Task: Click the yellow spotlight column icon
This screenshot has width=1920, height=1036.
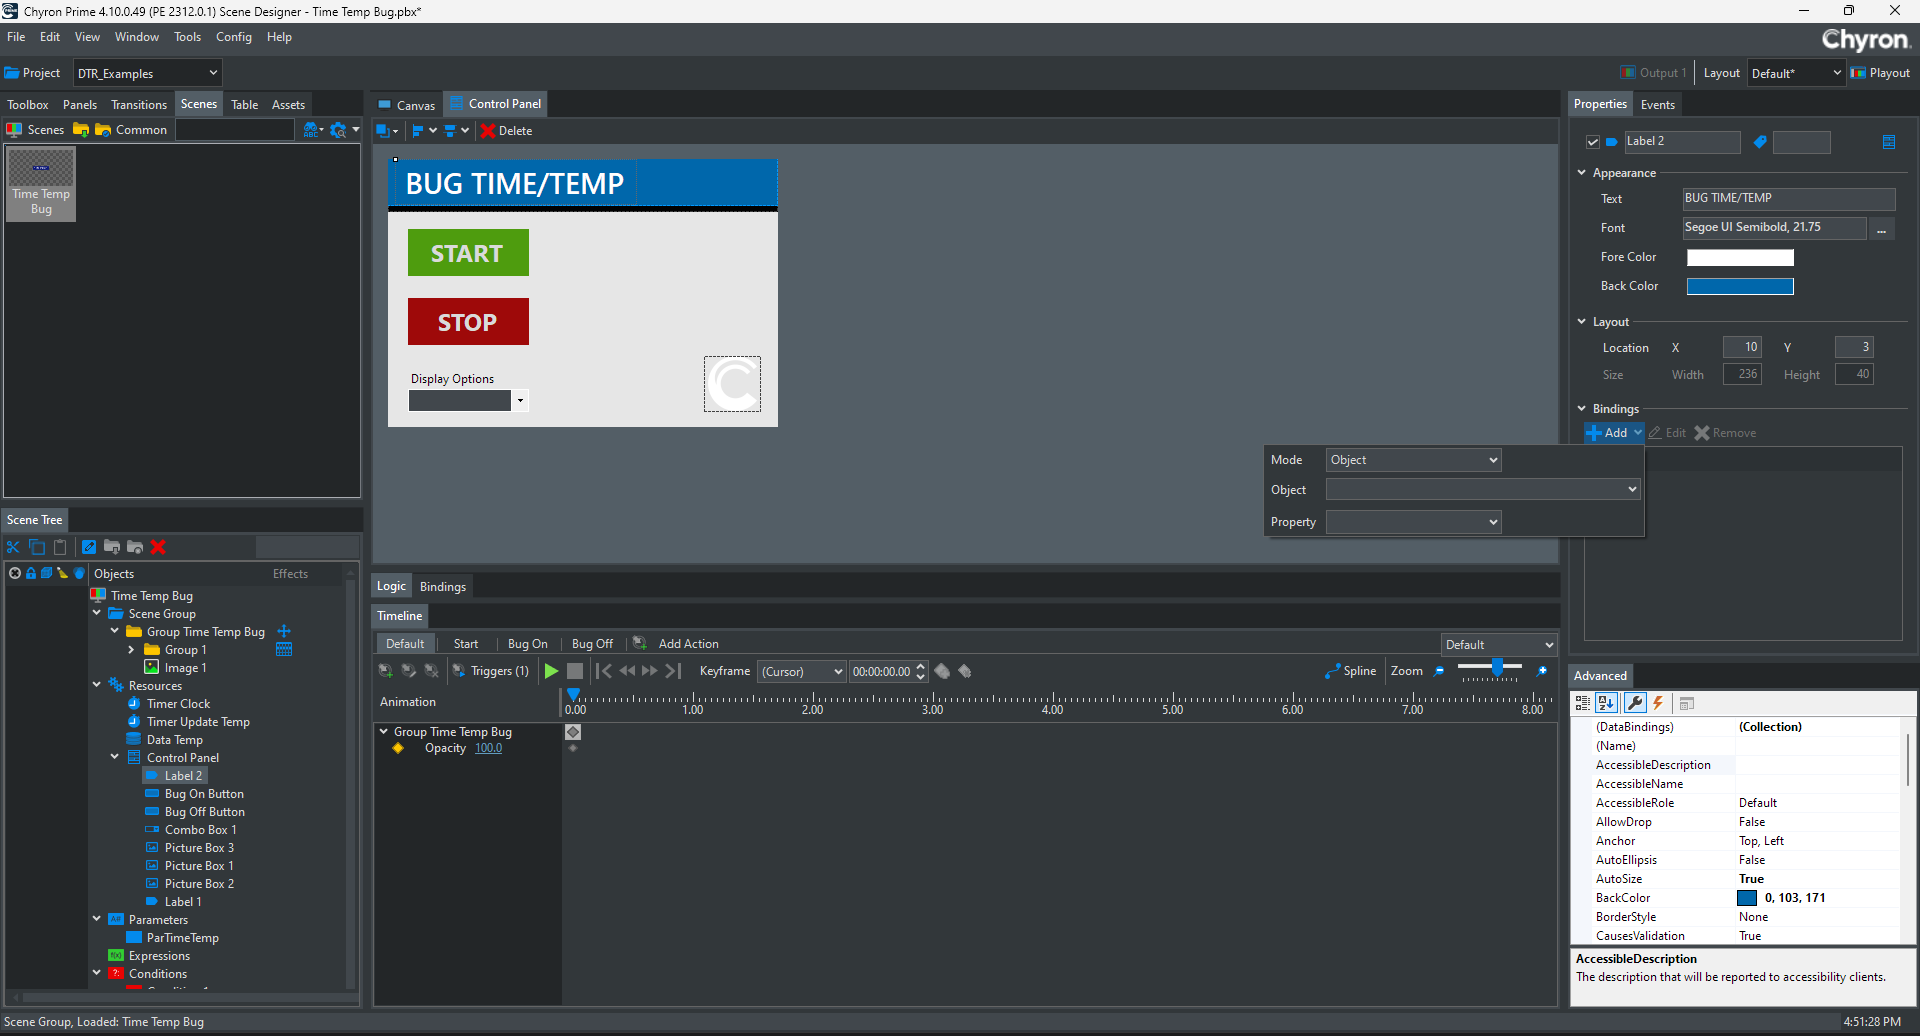Action: (x=62, y=573)
